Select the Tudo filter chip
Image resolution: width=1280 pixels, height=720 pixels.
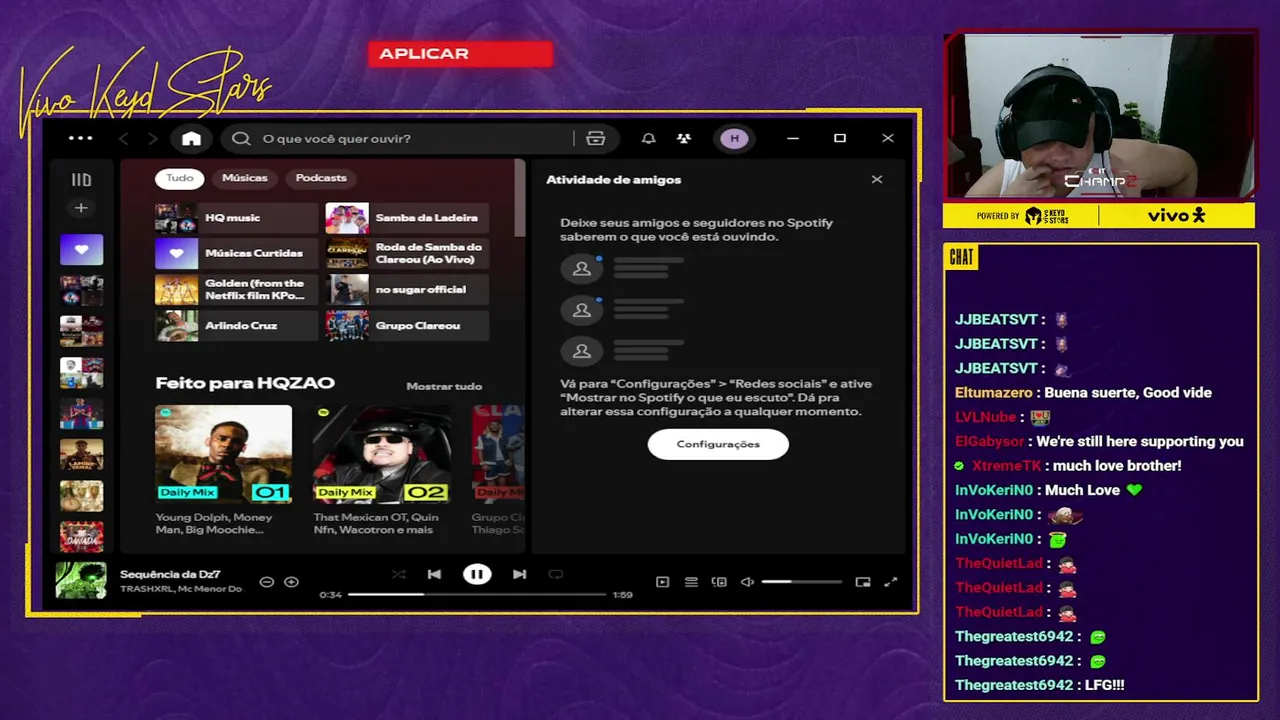click(x=180, y=178)
